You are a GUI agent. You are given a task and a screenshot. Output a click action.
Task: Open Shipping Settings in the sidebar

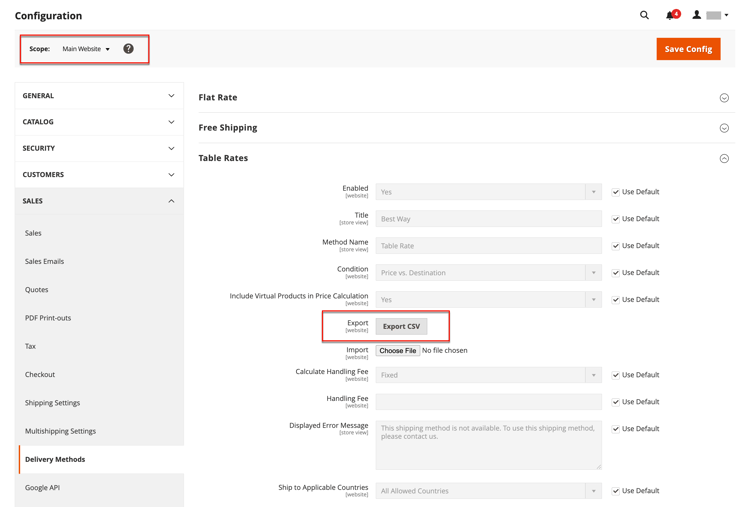click(53, 403)
